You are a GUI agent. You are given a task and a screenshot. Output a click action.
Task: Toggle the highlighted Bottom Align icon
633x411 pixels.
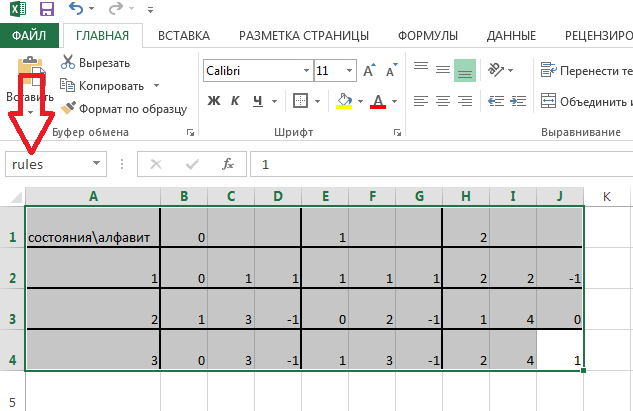pos(465,70)
